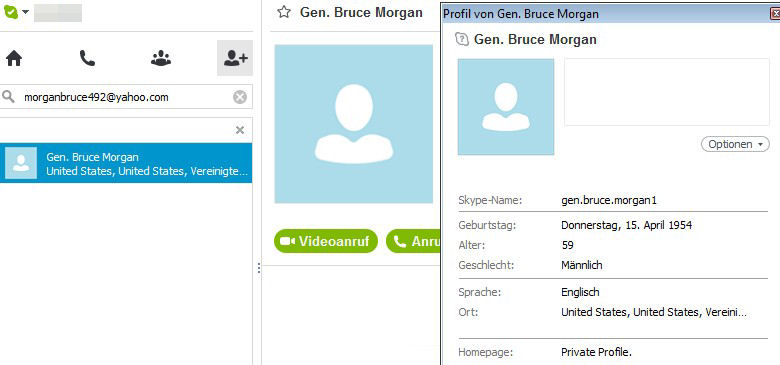Start a Videoanruf with the contact

pyautogui.click(x=326, y=241)
